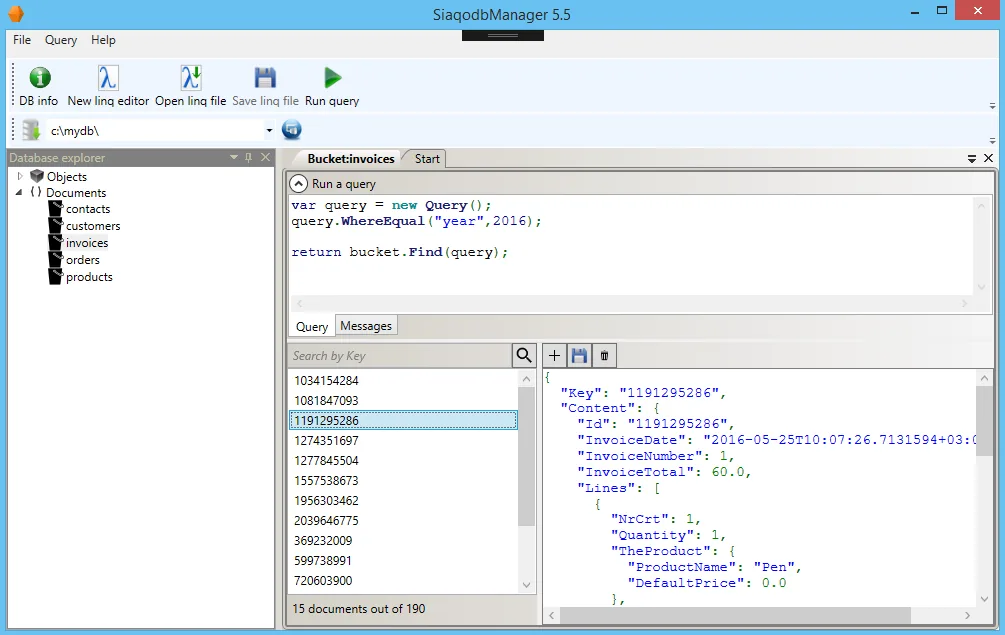This screenshot has width=1005, height=635.
Task: Open the DB info panel
Action: [39, 86]
